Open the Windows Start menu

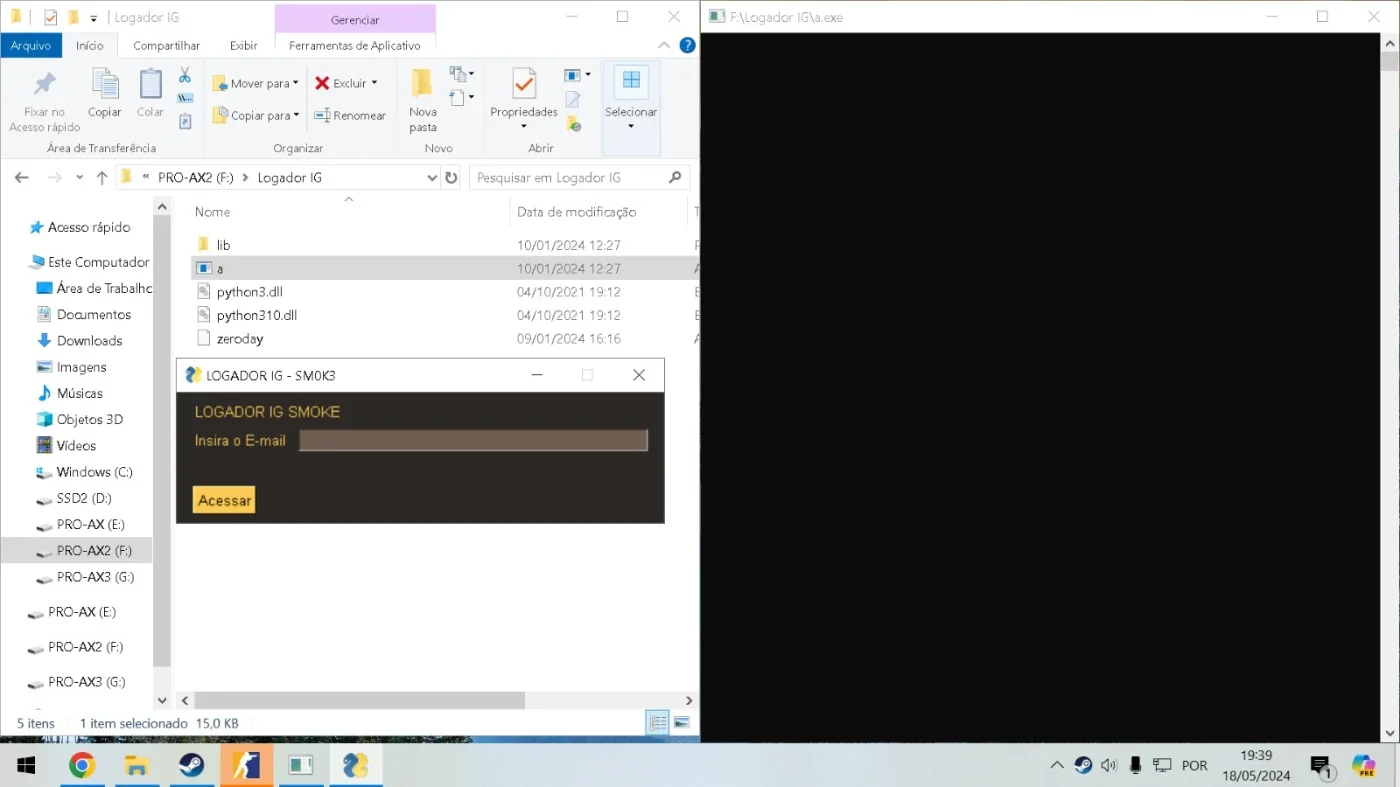tap(27, 766)
